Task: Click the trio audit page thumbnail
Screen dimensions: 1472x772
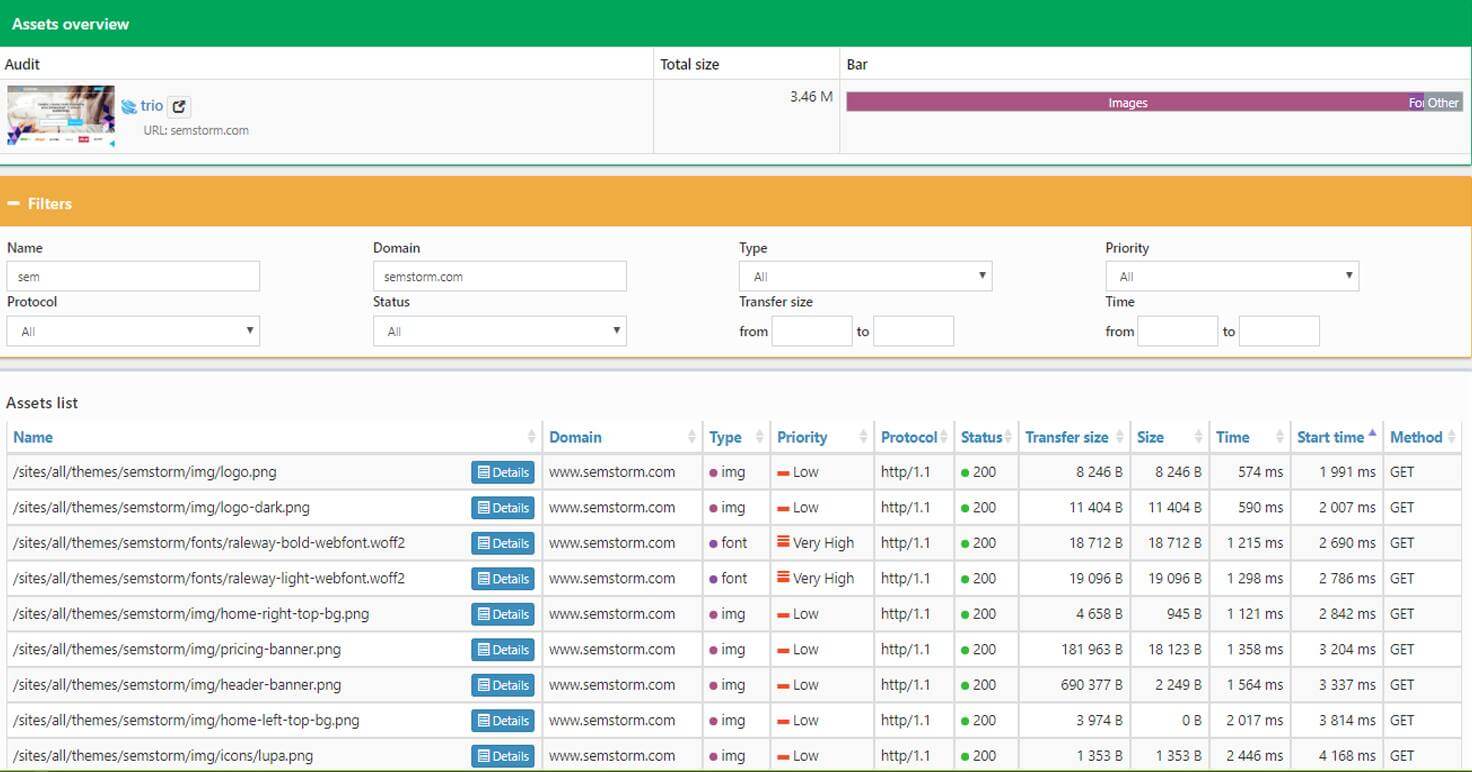Action: [61, 115]
